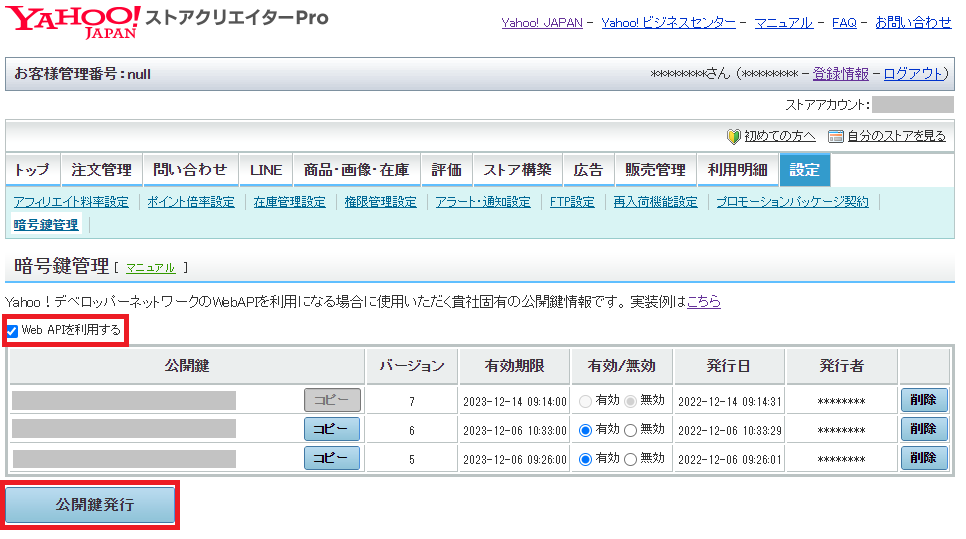Click the Yahoo! JAPAN logo

[x=73, y=22]
